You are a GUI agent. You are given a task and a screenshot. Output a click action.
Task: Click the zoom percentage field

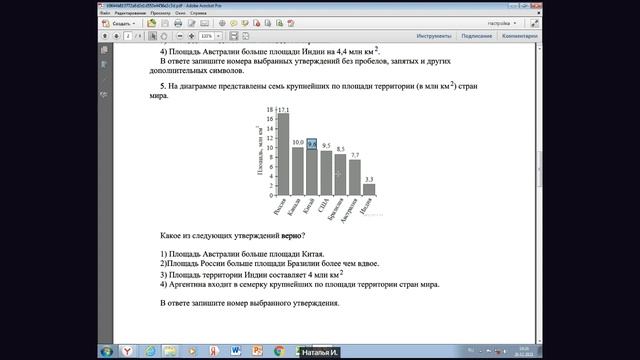207,36
